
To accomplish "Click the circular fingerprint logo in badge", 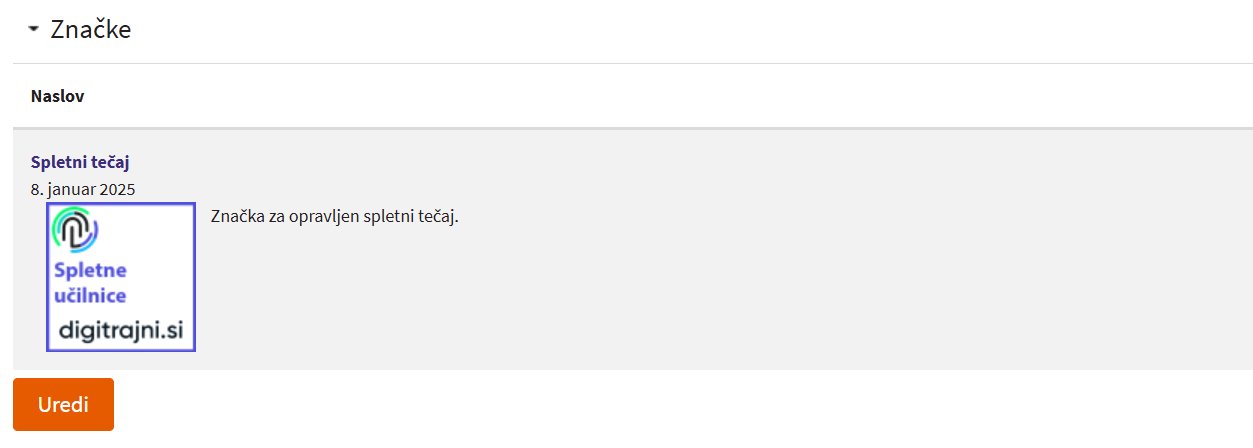I will click(75, 231).
